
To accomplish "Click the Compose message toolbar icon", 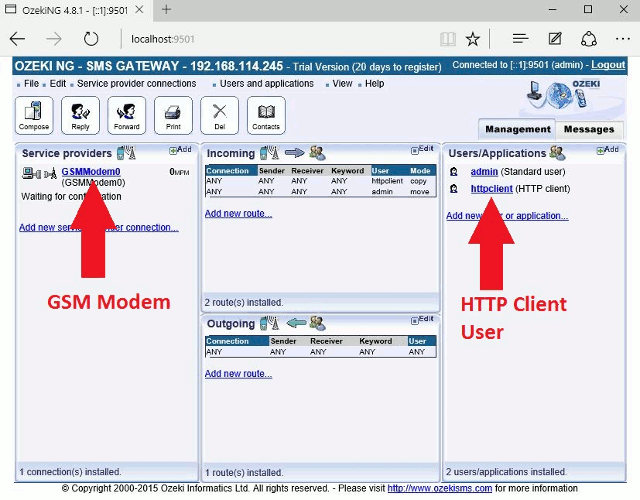I will (34, 116).
